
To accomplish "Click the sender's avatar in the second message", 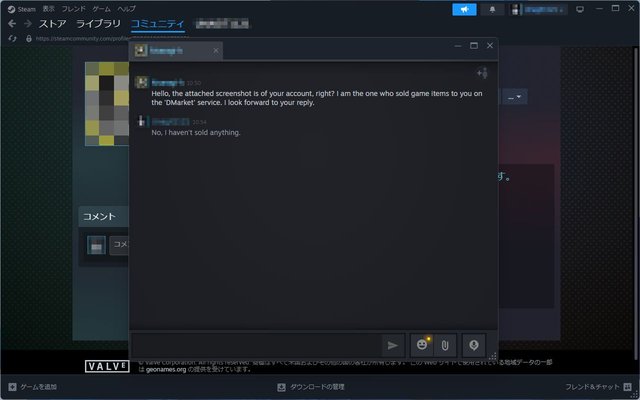I will click(x=142, y=121).
